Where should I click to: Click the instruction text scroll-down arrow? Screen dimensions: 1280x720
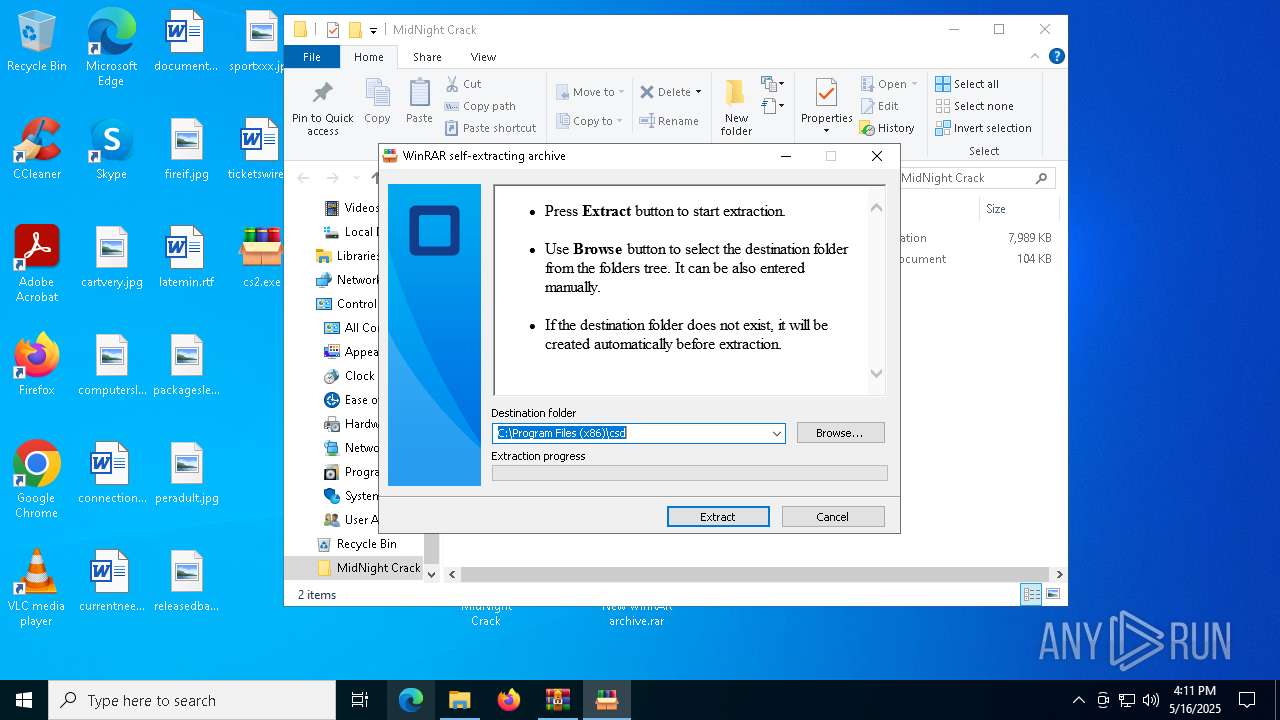tap(876, 374)
